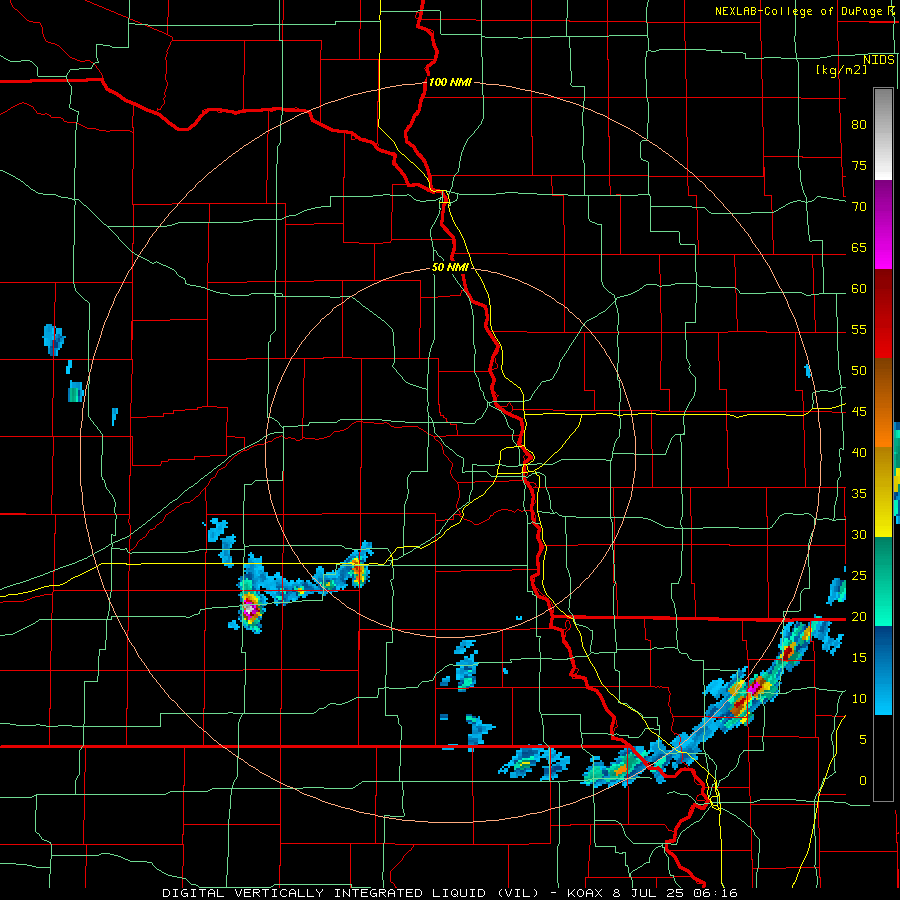Pick the purple segment of the VIL color bar
The height and width of the screenshot is (900, 900).
coord(883,201)
